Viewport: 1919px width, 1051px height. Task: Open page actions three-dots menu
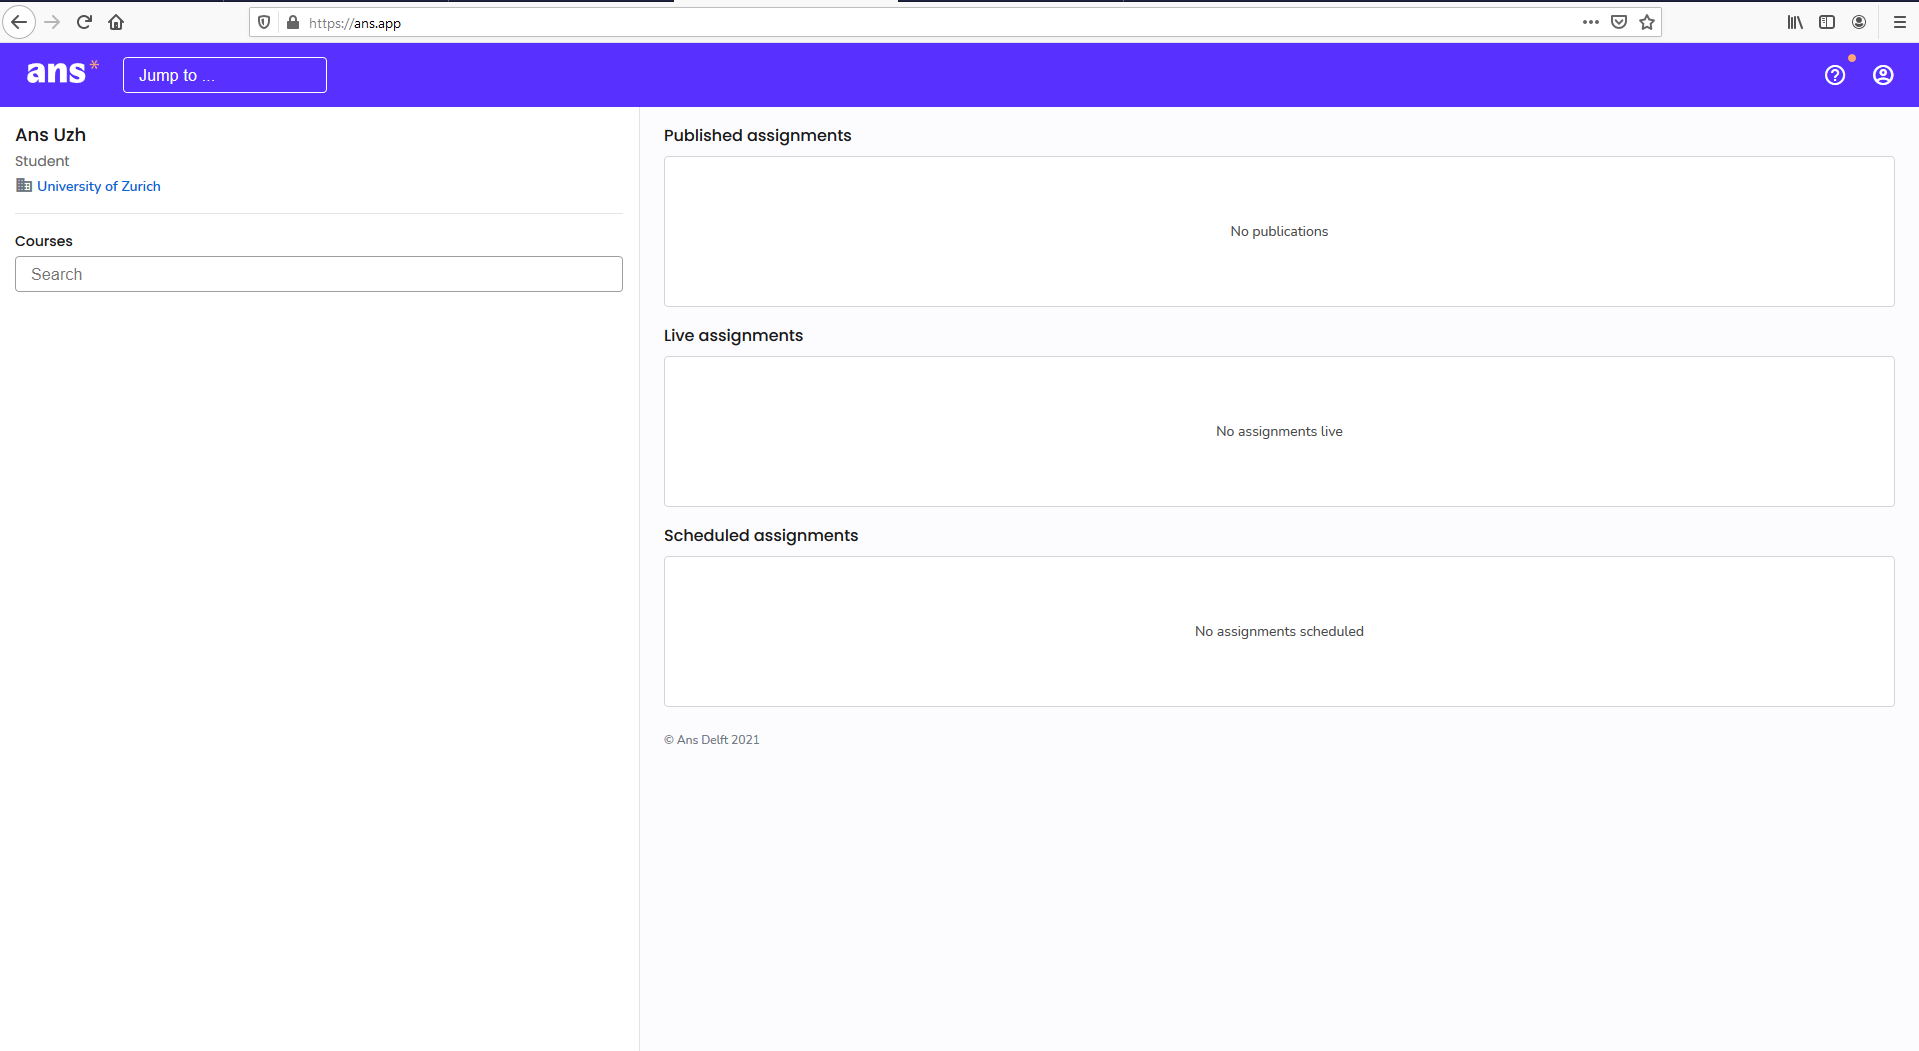point(1590,22)
